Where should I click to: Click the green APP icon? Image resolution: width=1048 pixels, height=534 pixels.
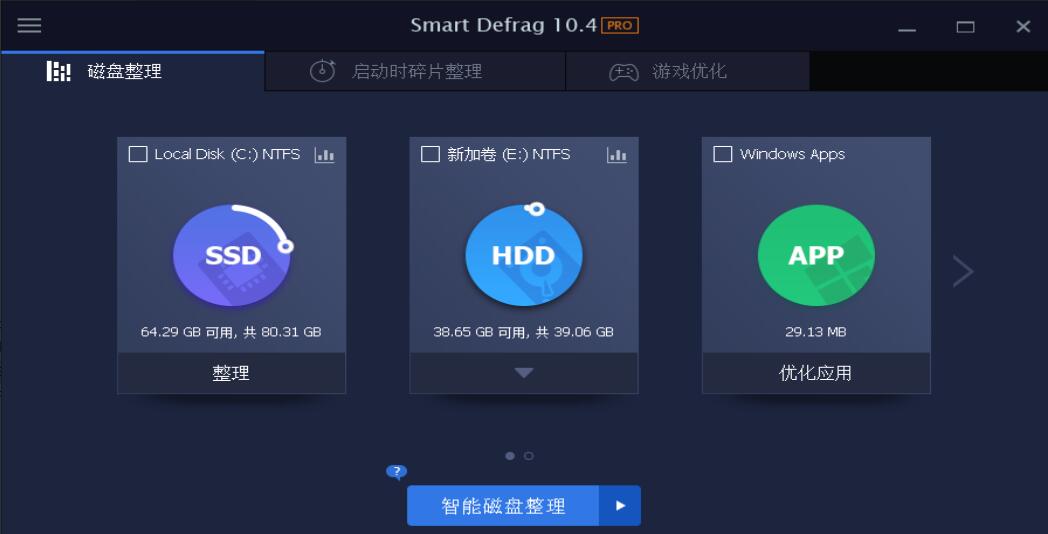pos(816,255)
